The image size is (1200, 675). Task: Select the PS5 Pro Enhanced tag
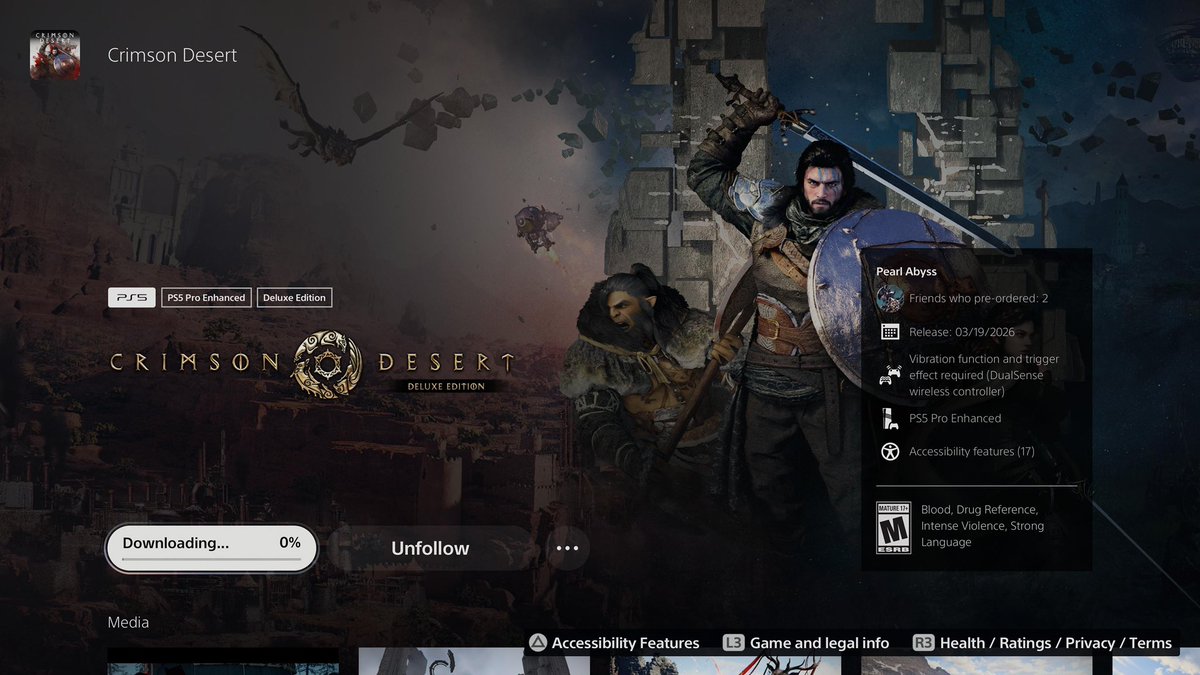coord(205,297)
